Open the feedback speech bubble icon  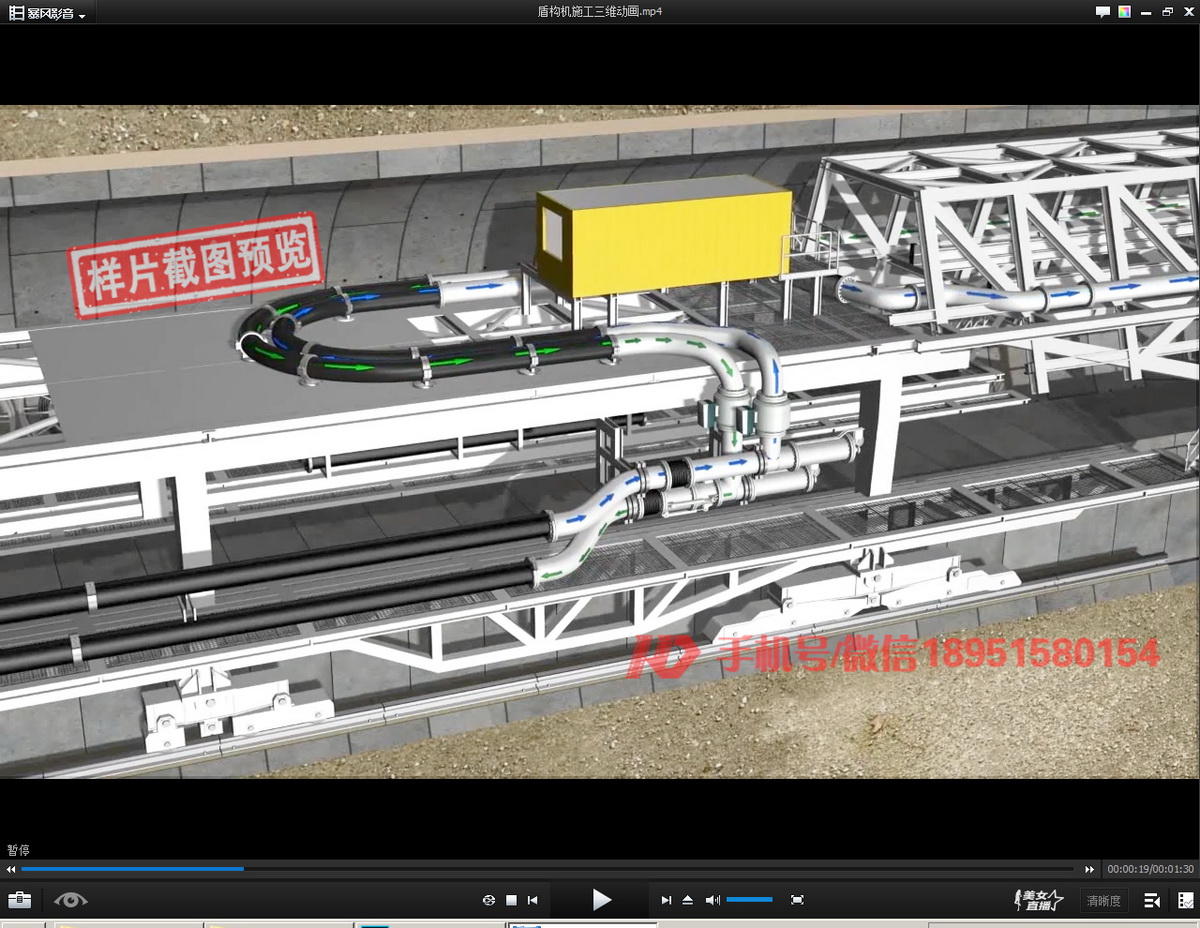pos(1103,12)
